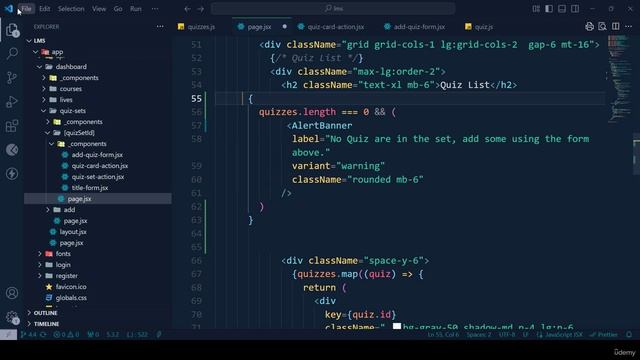Viewport: 640px width, 360px height.
Task: Click the magnifier document icon in editor actions
Action: tap(602, 27)
